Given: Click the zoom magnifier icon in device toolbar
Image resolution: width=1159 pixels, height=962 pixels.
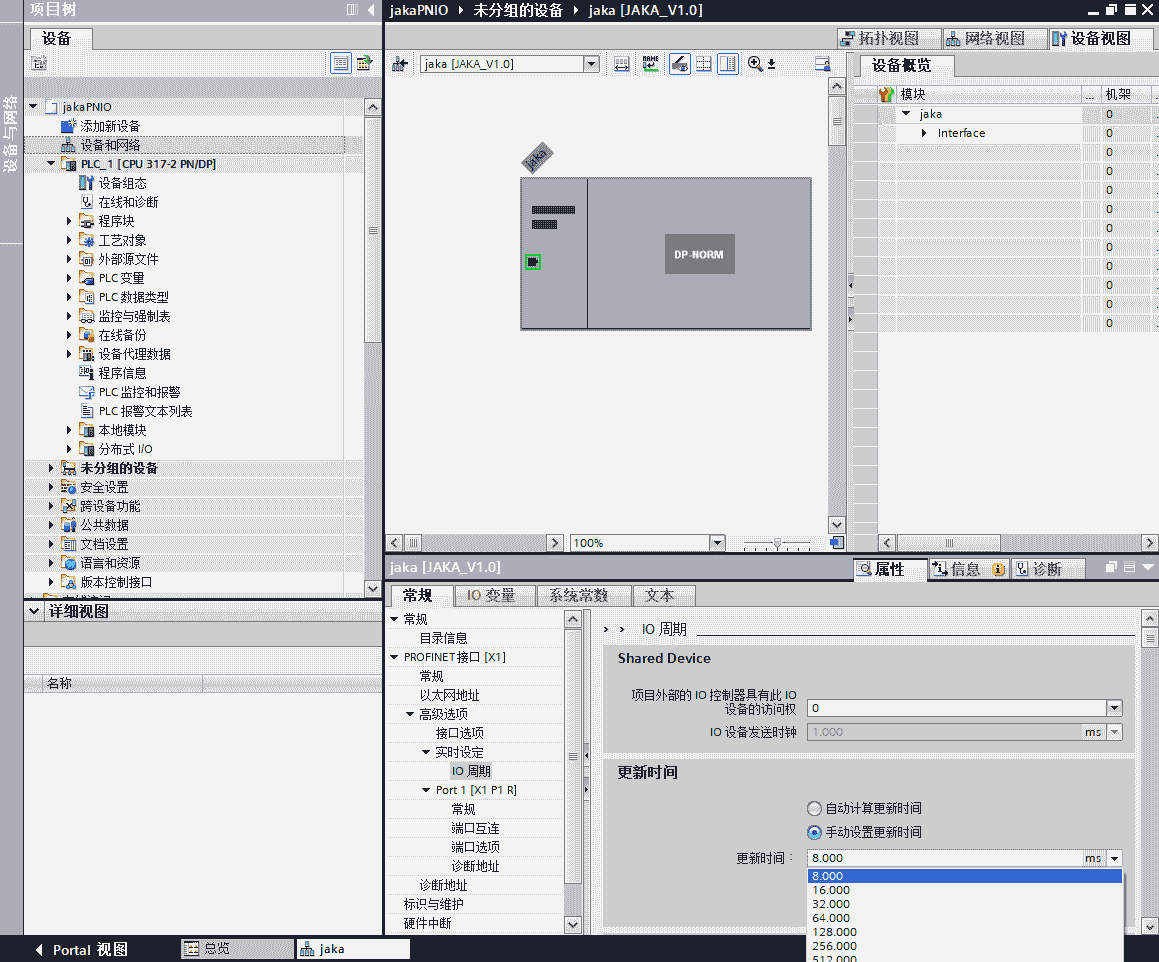Looking at the screenshot, I should [x=755, y=64].
